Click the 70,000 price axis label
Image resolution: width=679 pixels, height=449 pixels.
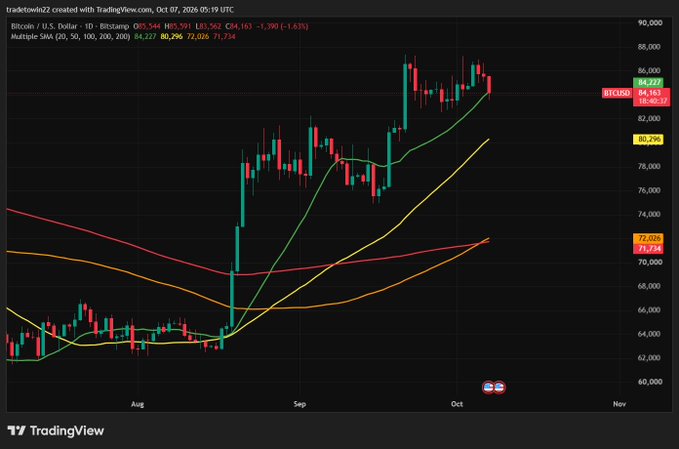coord(650,262)
